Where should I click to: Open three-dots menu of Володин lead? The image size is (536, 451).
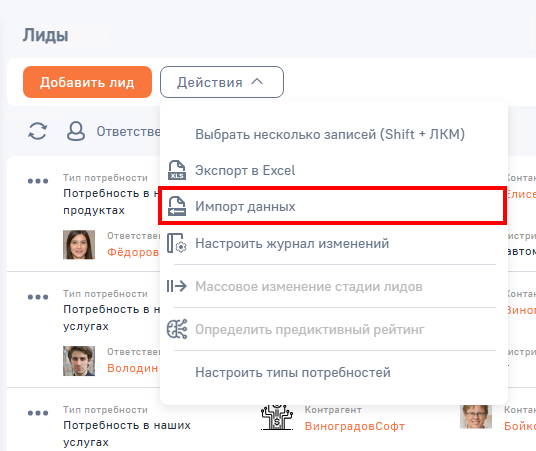point(38,297)
